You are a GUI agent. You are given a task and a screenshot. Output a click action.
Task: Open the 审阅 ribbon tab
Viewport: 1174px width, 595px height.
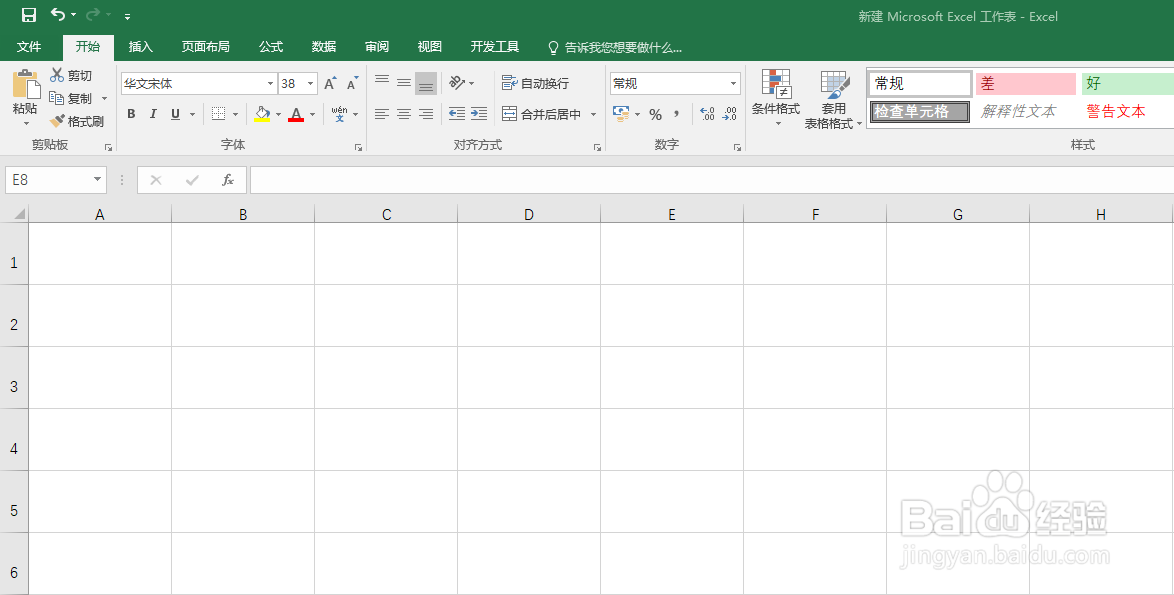tap(376, 46)
